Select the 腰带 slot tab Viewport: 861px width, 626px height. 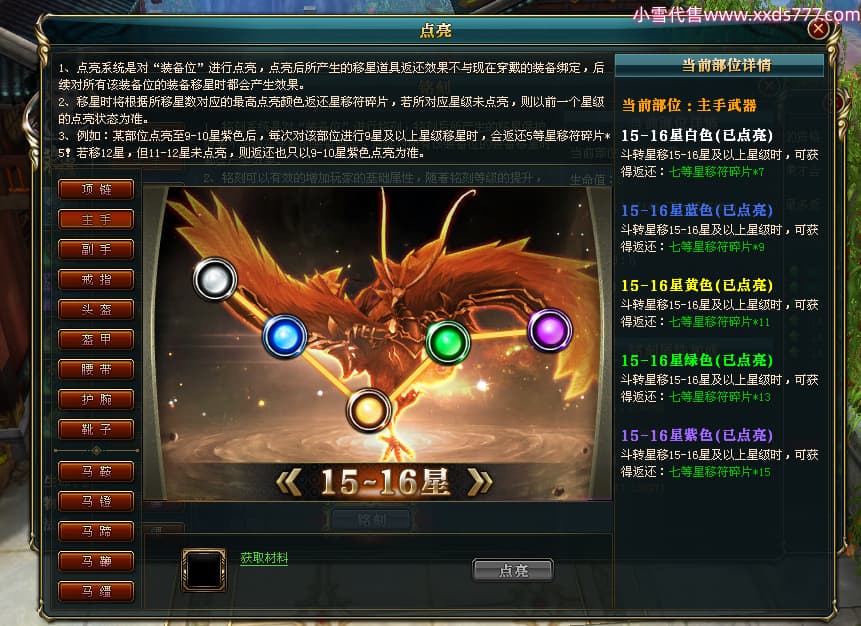pos(96,369)
